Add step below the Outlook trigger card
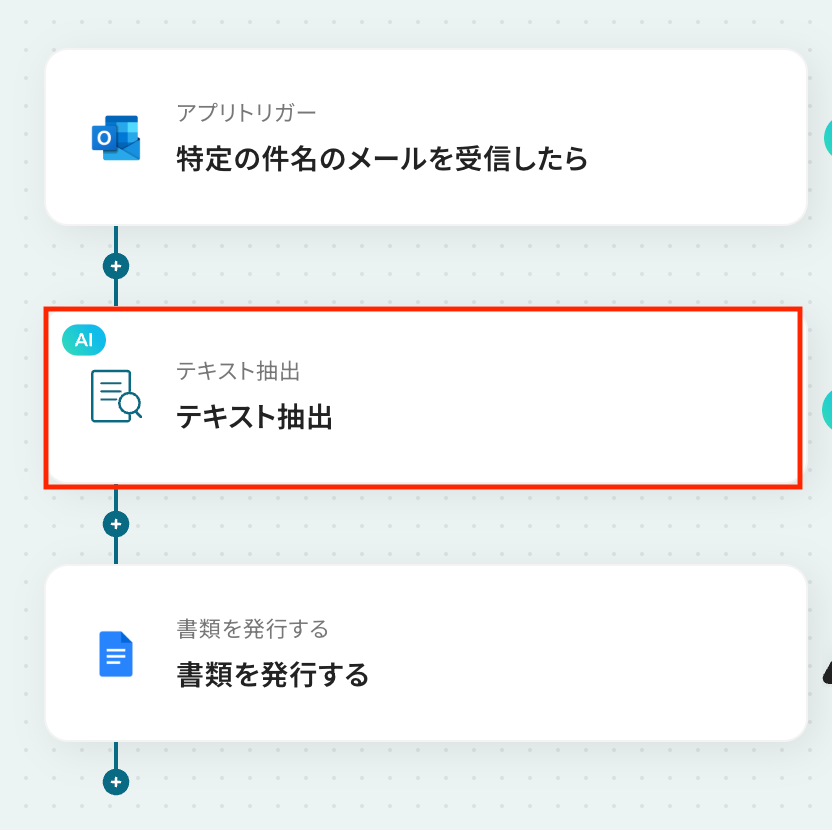 coord(116,266)
